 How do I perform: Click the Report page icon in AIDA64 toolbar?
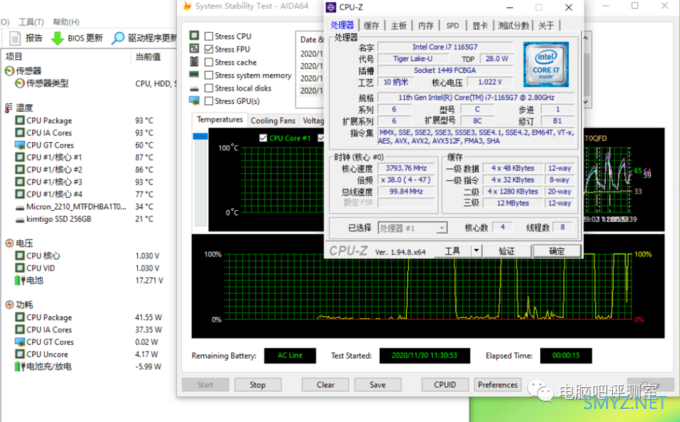pos(15,38)
